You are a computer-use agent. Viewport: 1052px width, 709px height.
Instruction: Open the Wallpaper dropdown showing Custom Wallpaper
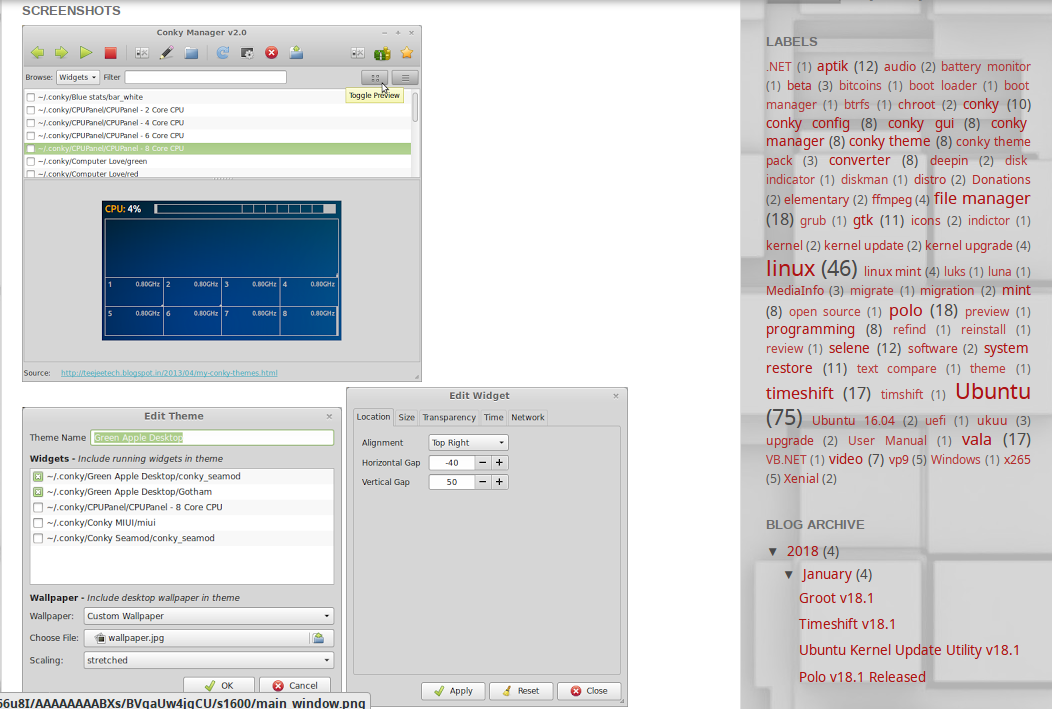209,616
